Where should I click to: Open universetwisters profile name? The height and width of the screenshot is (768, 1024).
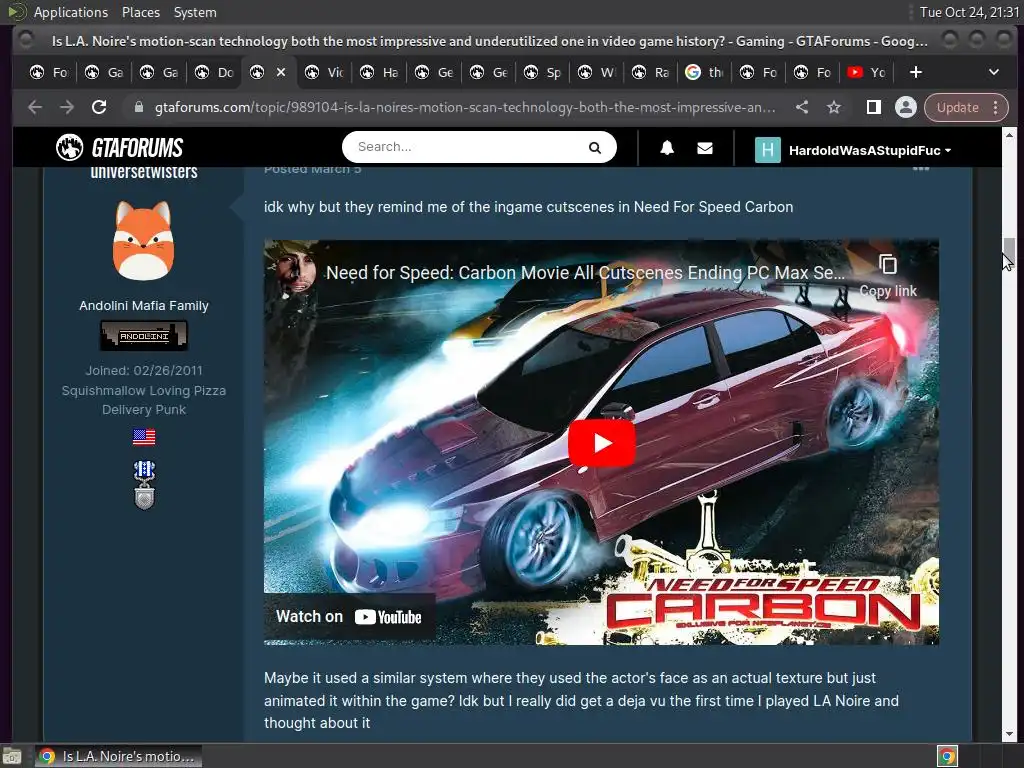(144, 172)
